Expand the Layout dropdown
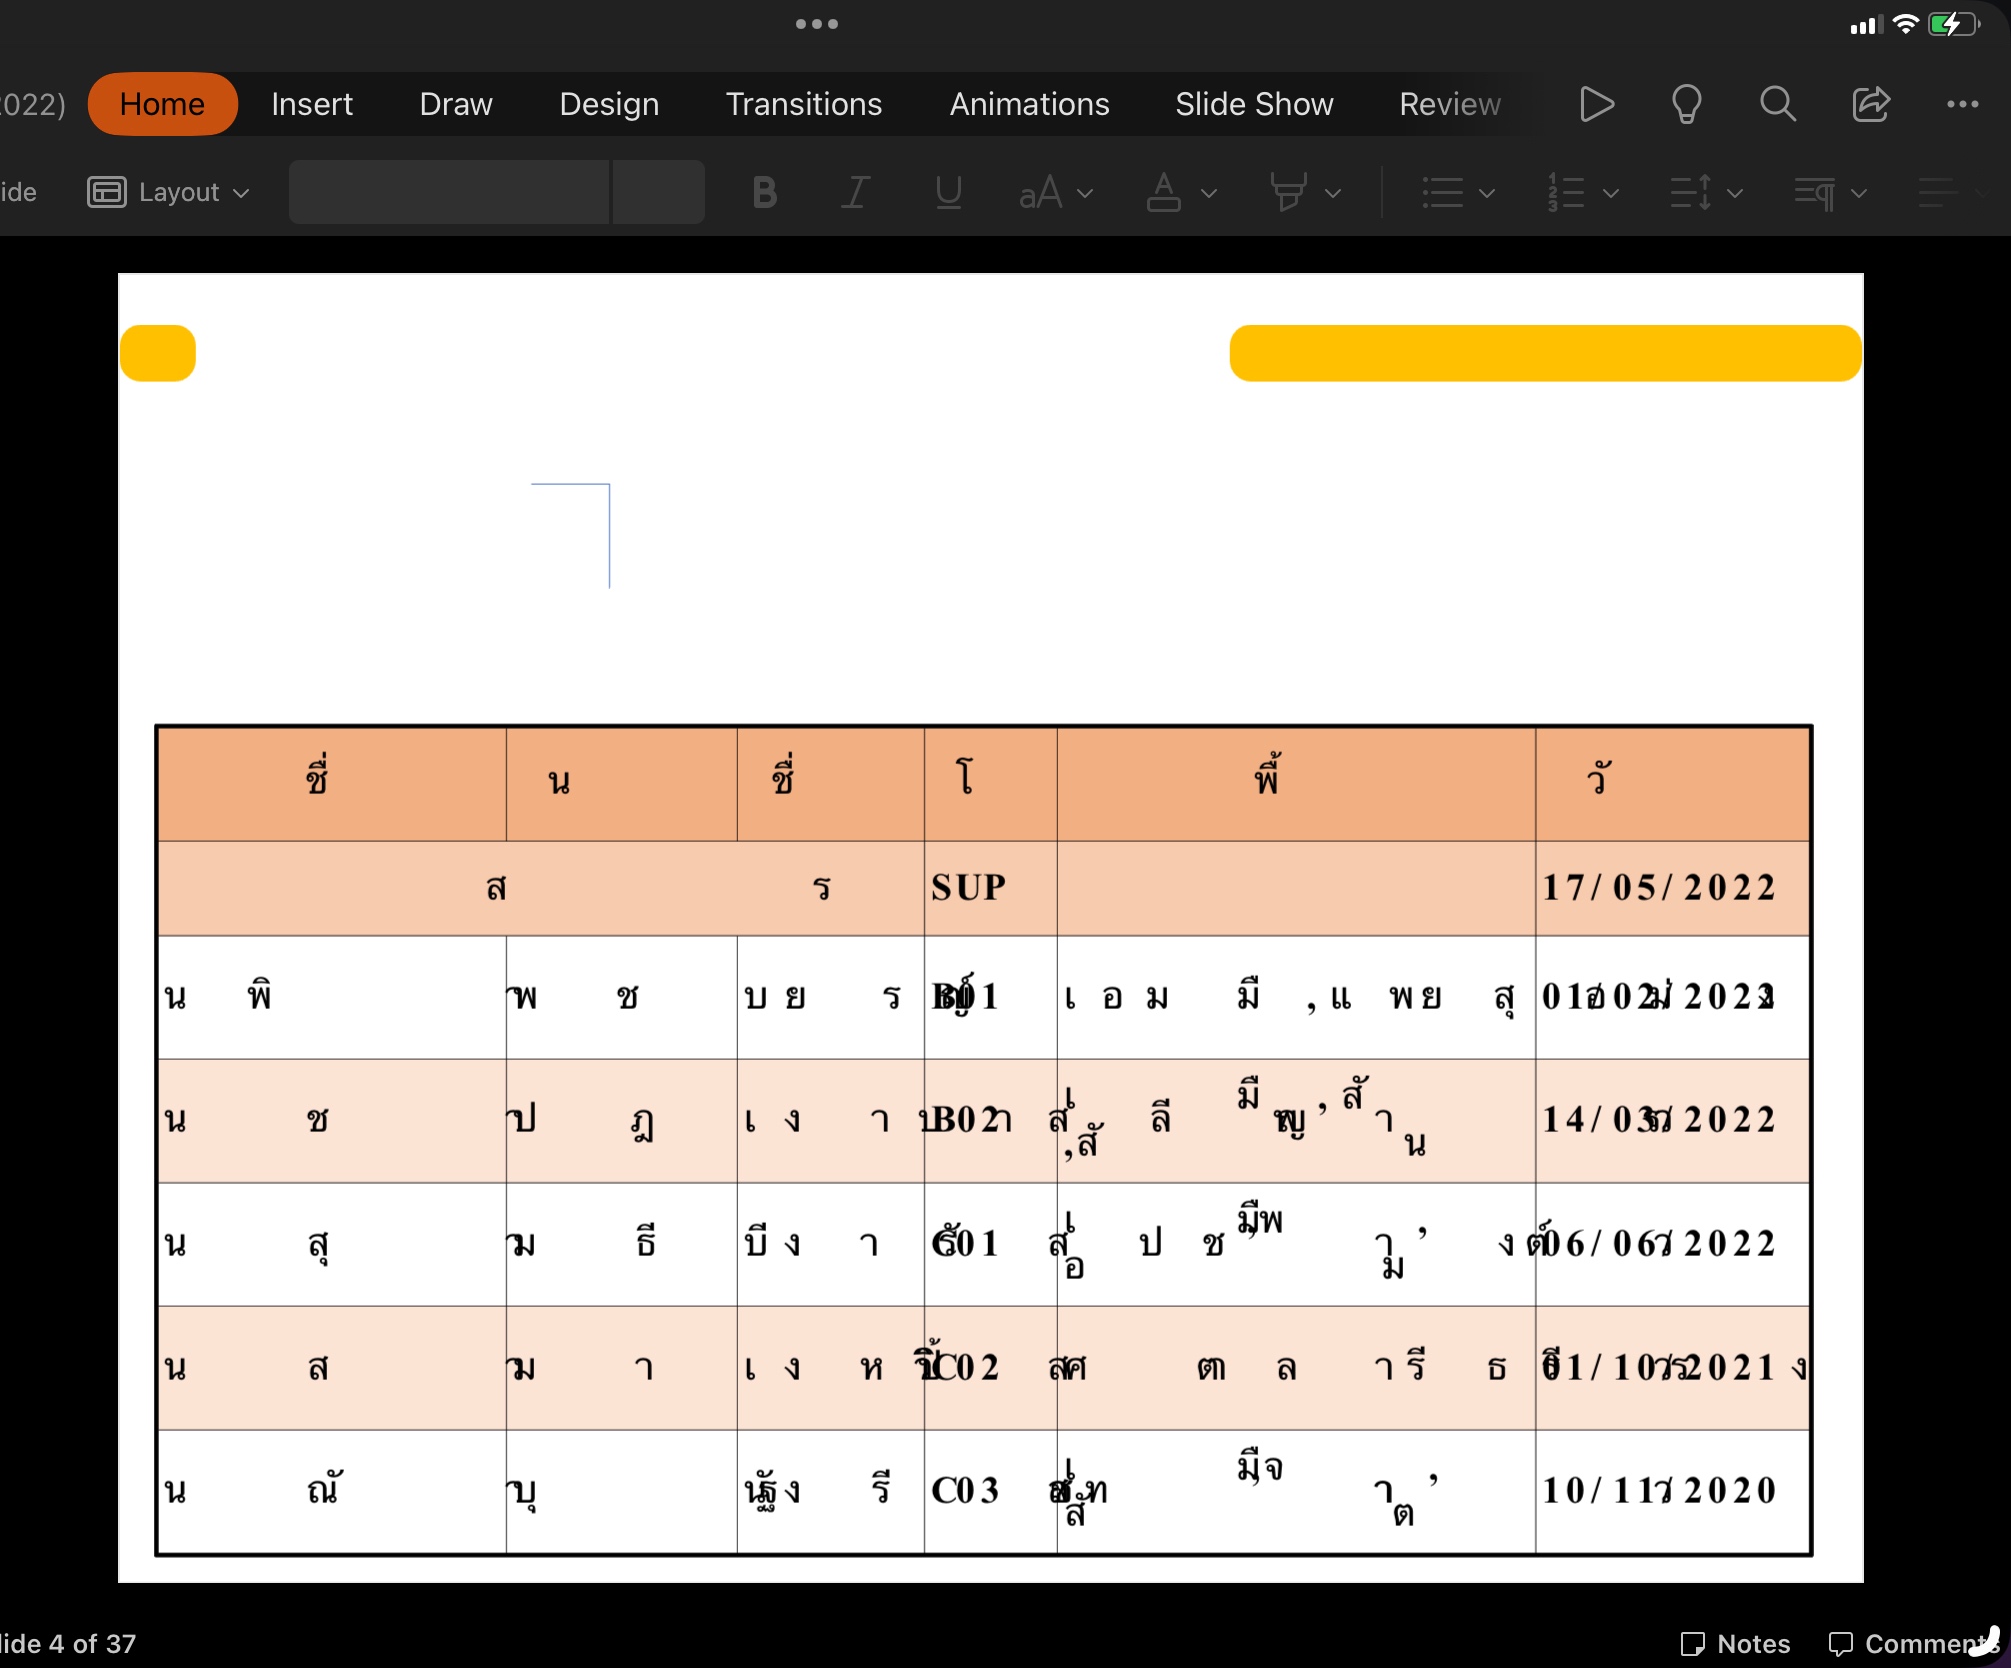The width and height of the screenshot is (2011, 1668). coord(168,192)
